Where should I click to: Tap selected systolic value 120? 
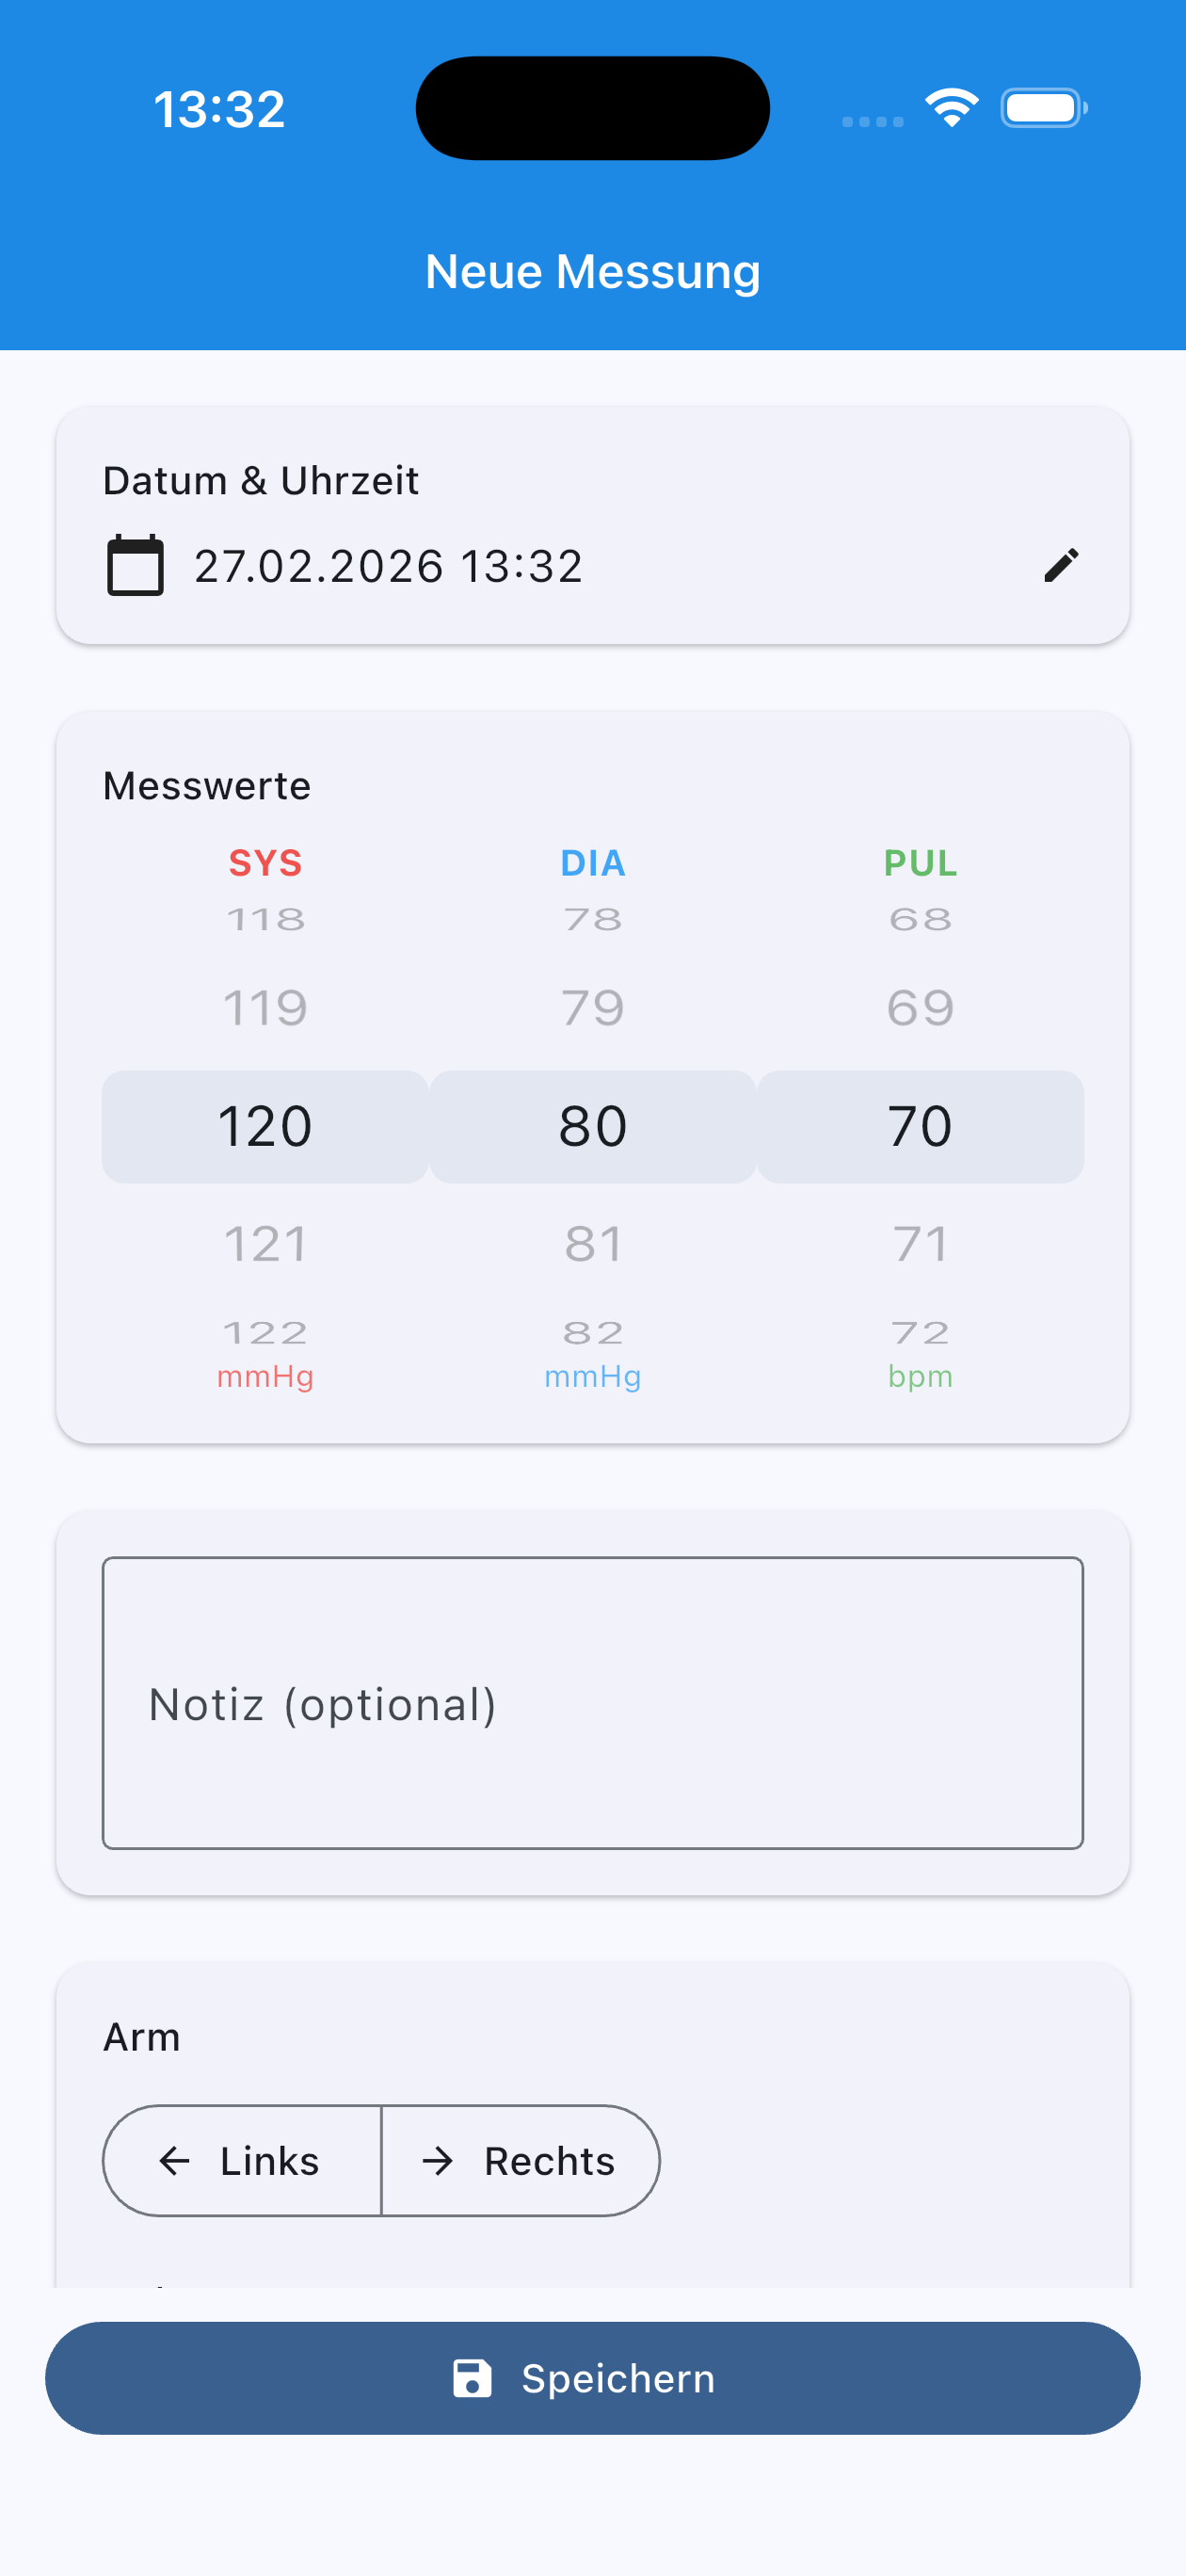click(x=265, y=1126)
